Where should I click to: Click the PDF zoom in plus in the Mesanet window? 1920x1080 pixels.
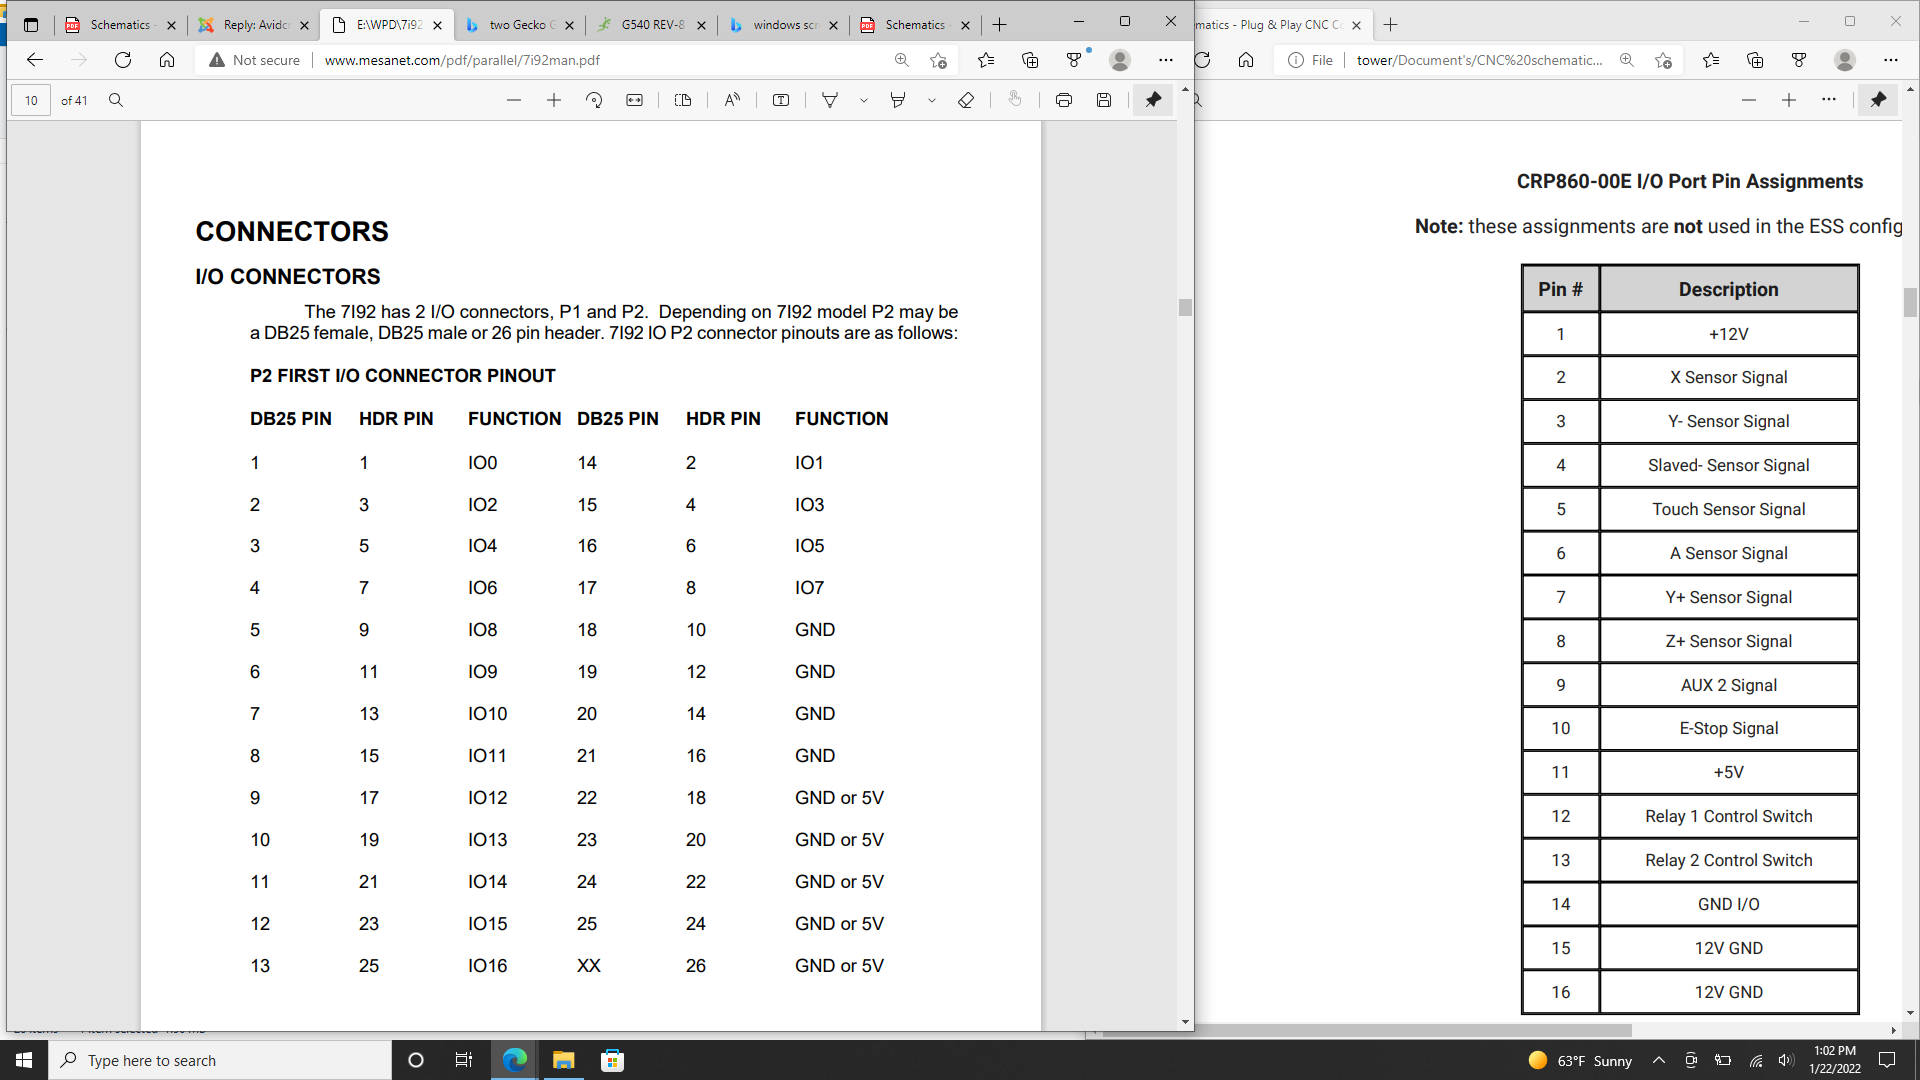click(x=554, y=100)
